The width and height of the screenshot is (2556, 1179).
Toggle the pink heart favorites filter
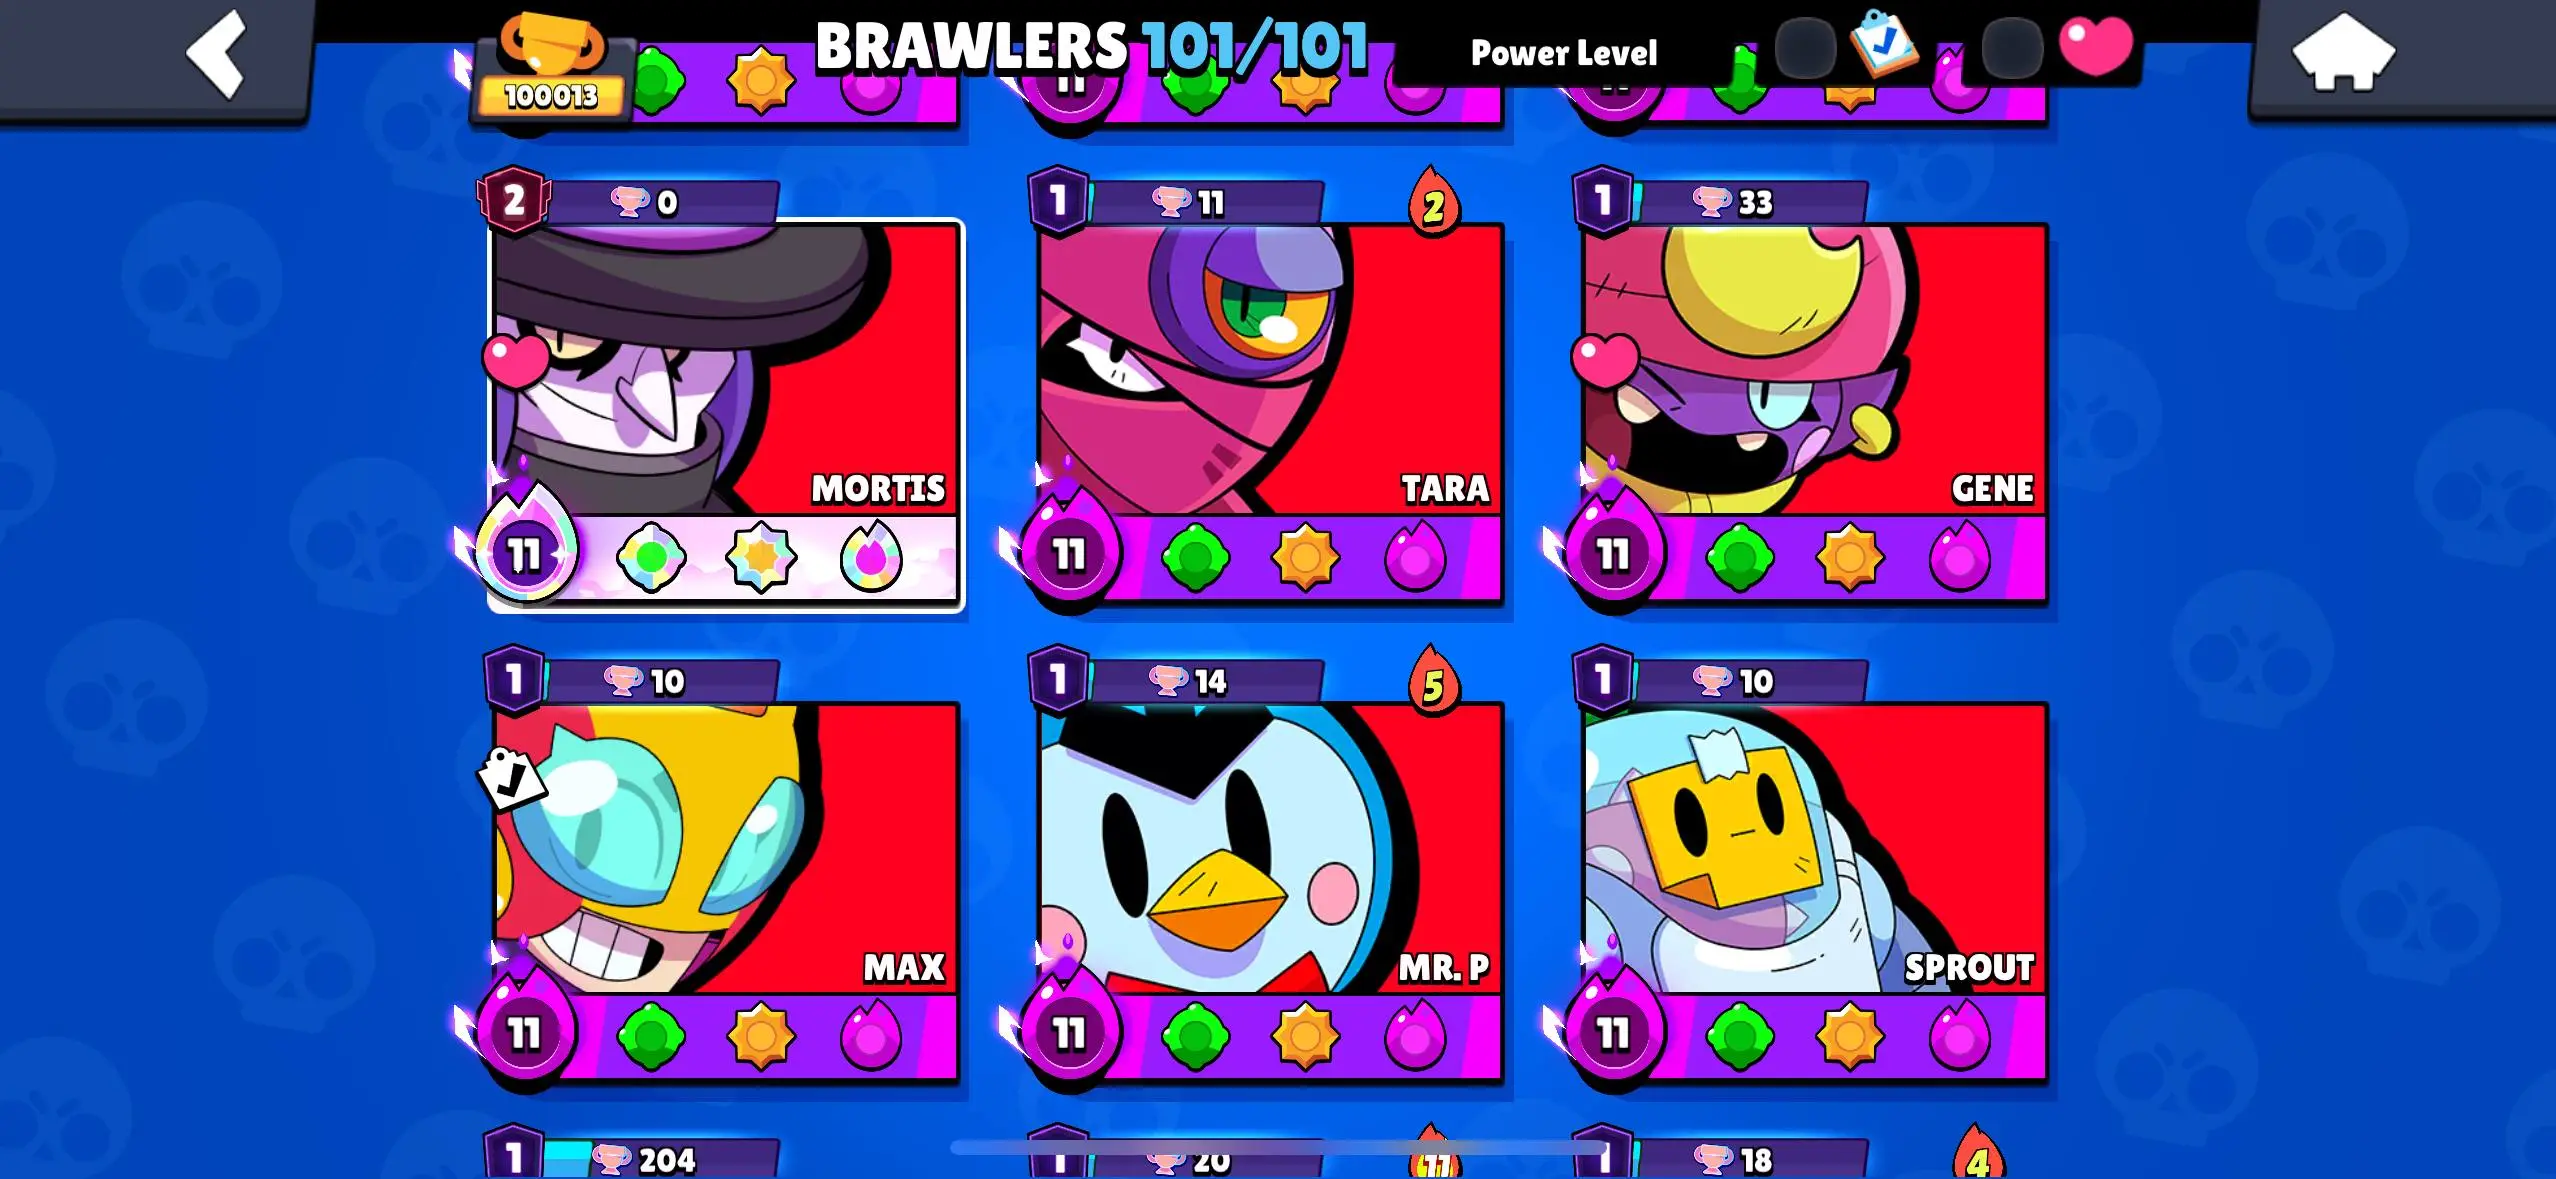[x=2096, y=46]
